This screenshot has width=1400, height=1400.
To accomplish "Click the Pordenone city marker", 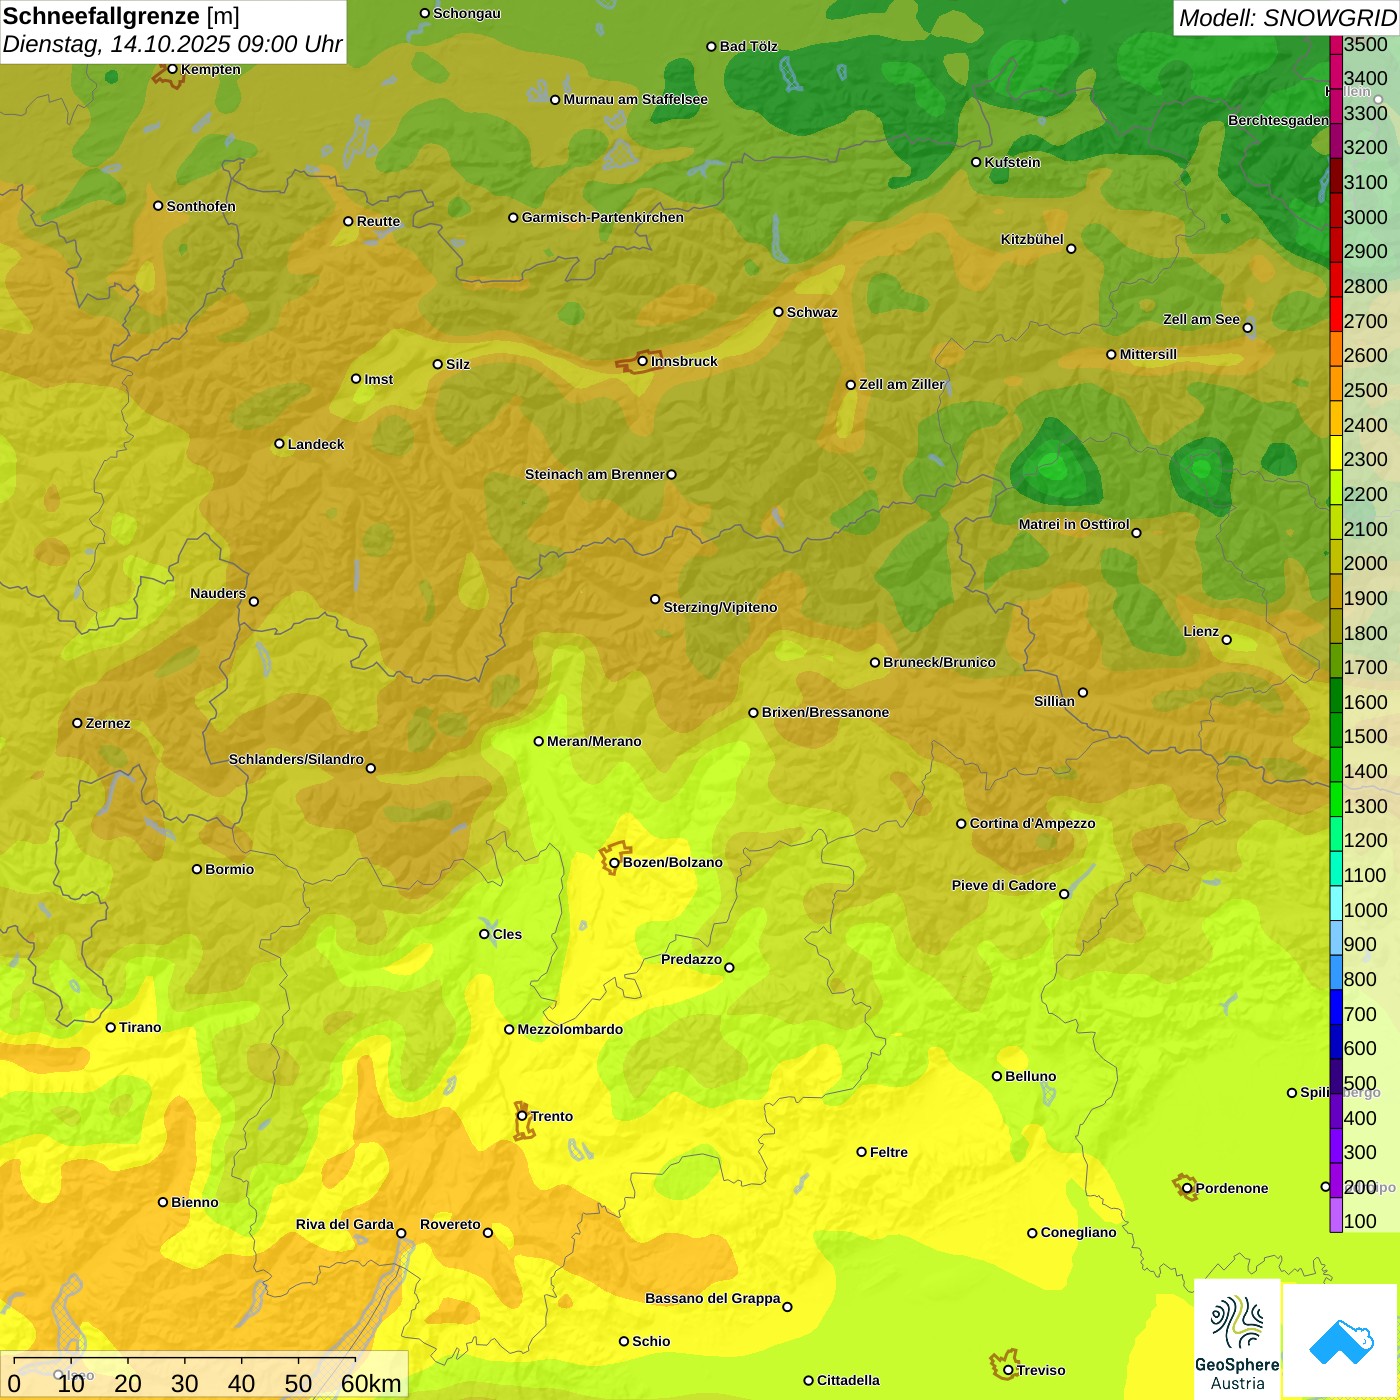I will click(x=1187, y=1188).
